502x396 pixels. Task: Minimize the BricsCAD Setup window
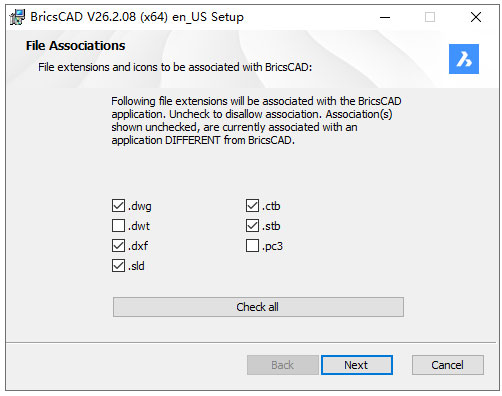pos(385,17)
